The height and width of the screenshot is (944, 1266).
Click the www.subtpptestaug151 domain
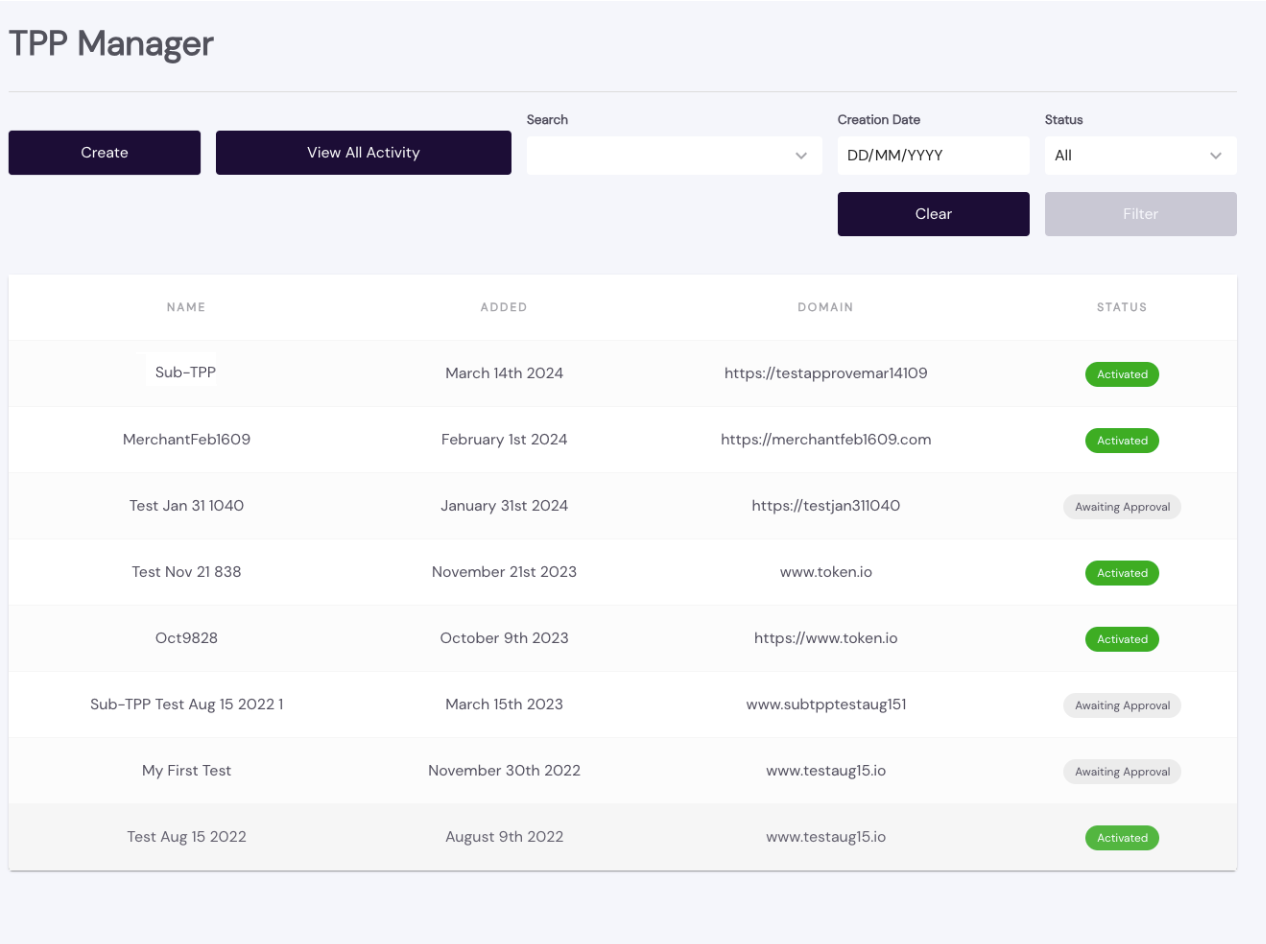825,705
